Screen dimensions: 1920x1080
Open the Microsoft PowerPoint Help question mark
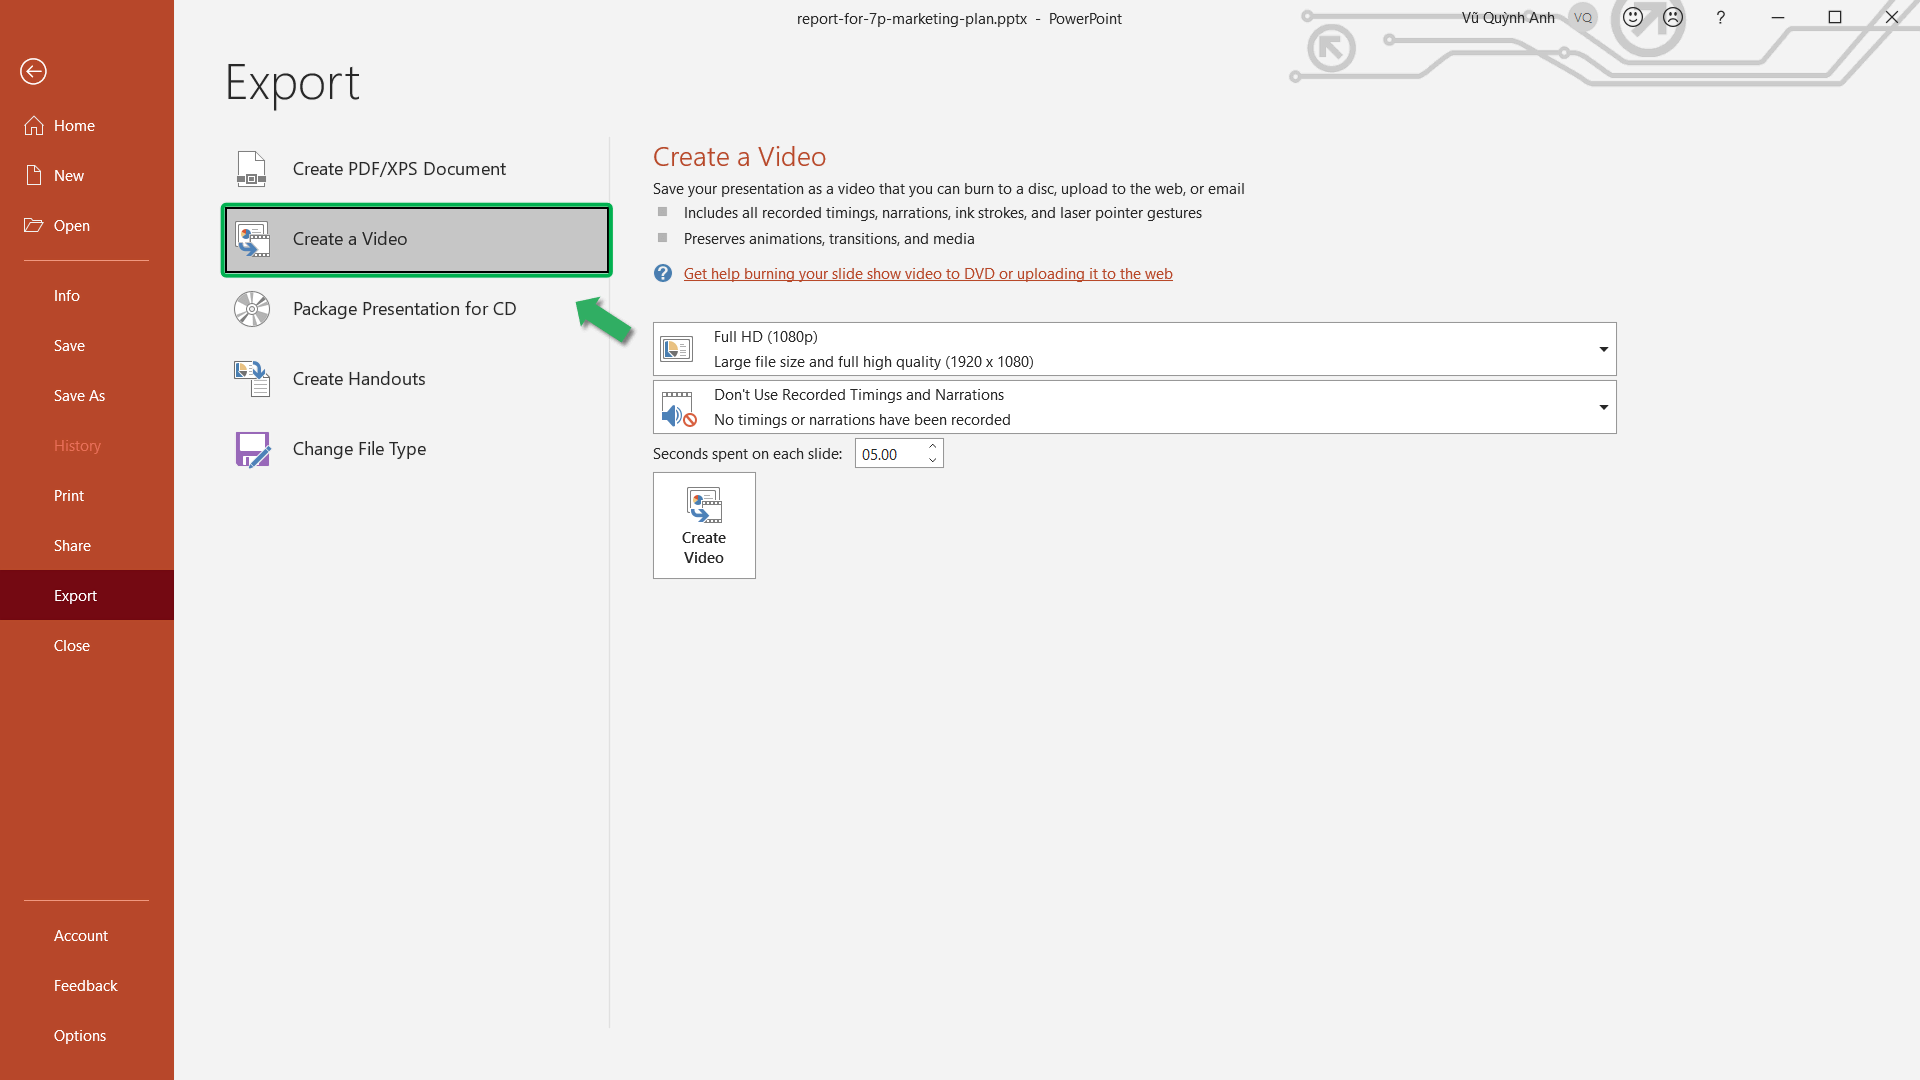point(1720,17)
